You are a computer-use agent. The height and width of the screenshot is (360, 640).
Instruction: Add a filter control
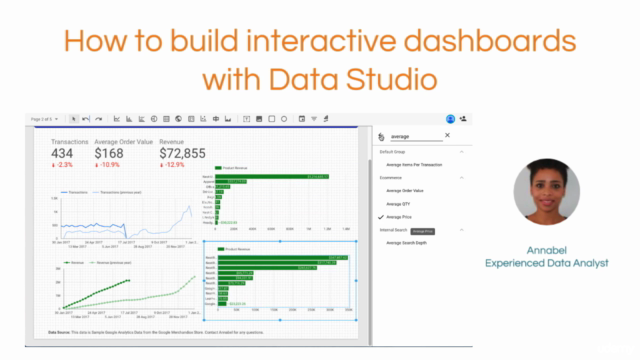(x=314, y=119)
